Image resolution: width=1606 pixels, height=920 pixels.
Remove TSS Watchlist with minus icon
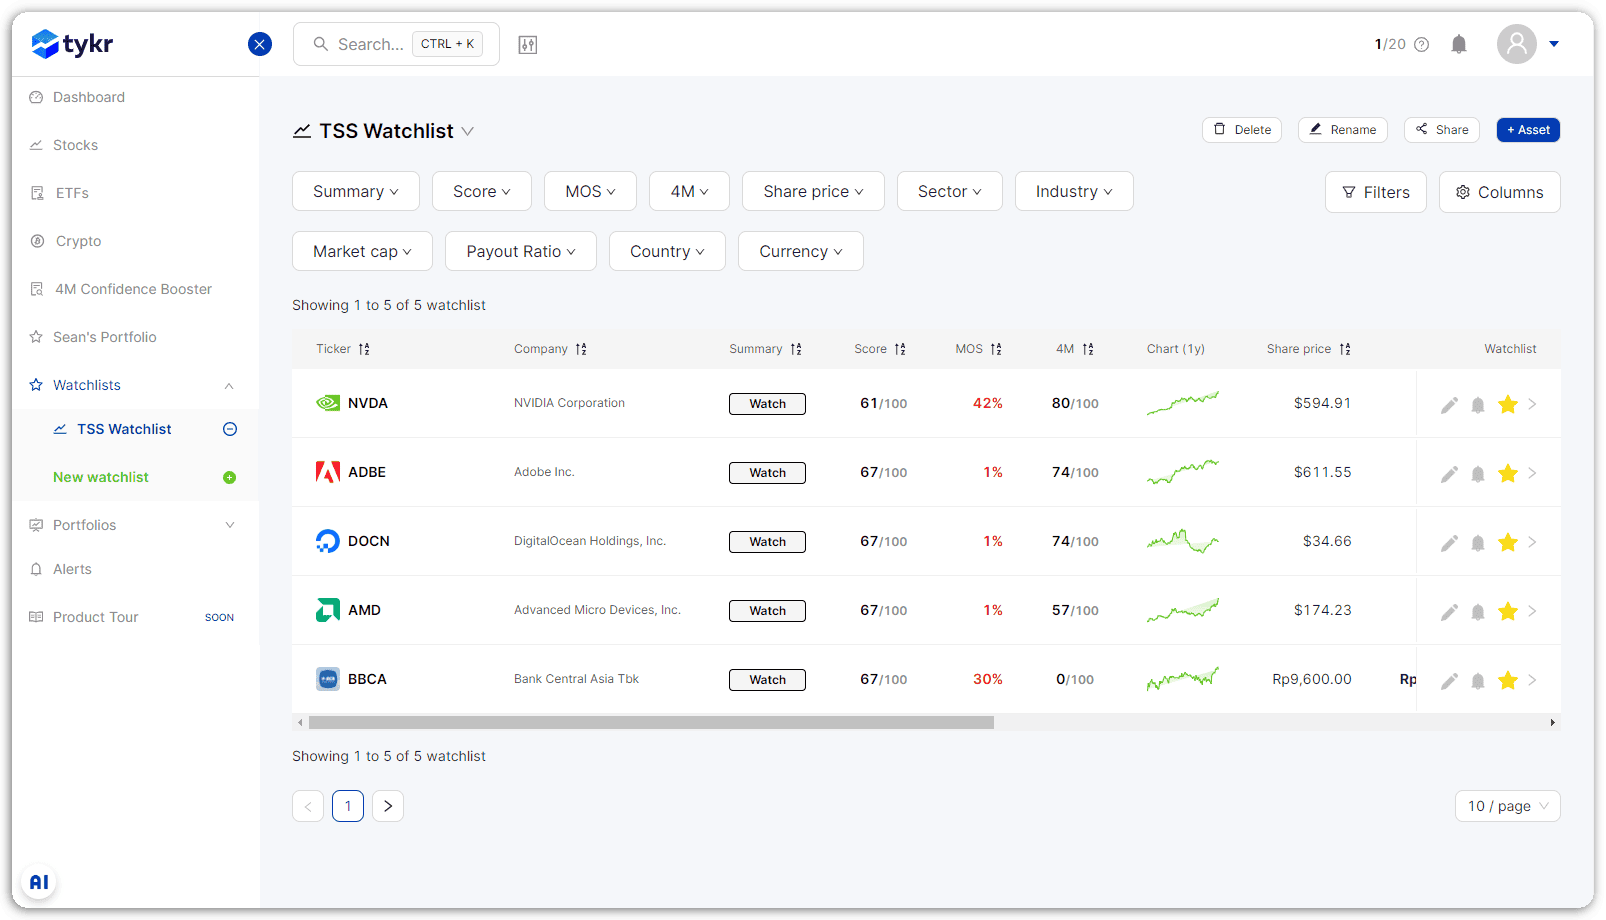pos(230,429)
